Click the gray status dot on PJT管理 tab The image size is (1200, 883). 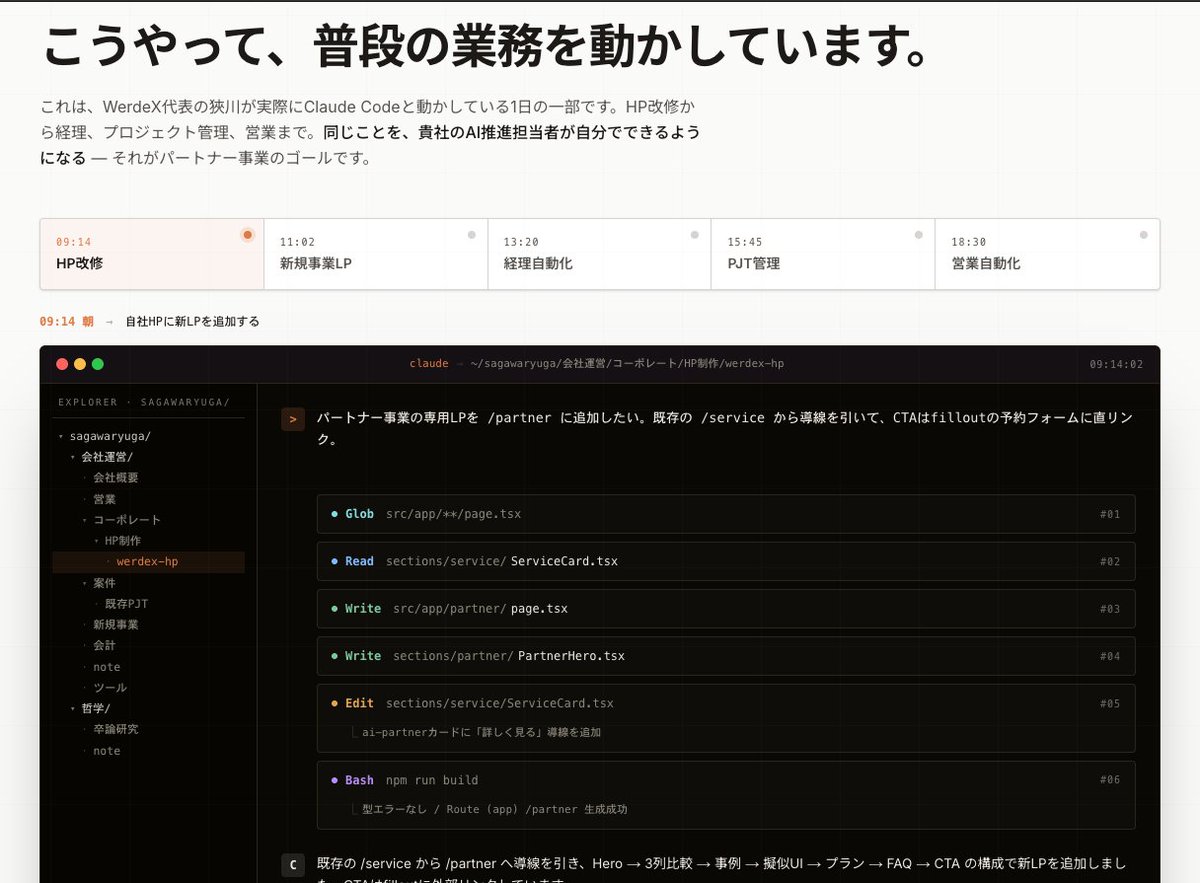pos(919,235)
